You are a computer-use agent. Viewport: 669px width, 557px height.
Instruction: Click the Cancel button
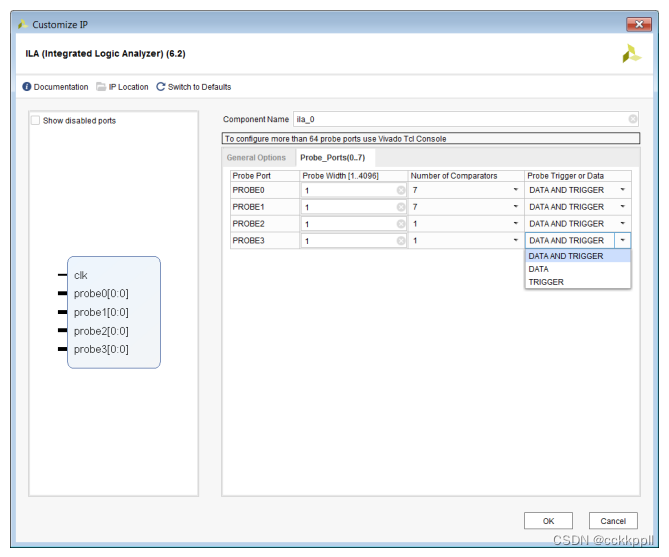613,521
